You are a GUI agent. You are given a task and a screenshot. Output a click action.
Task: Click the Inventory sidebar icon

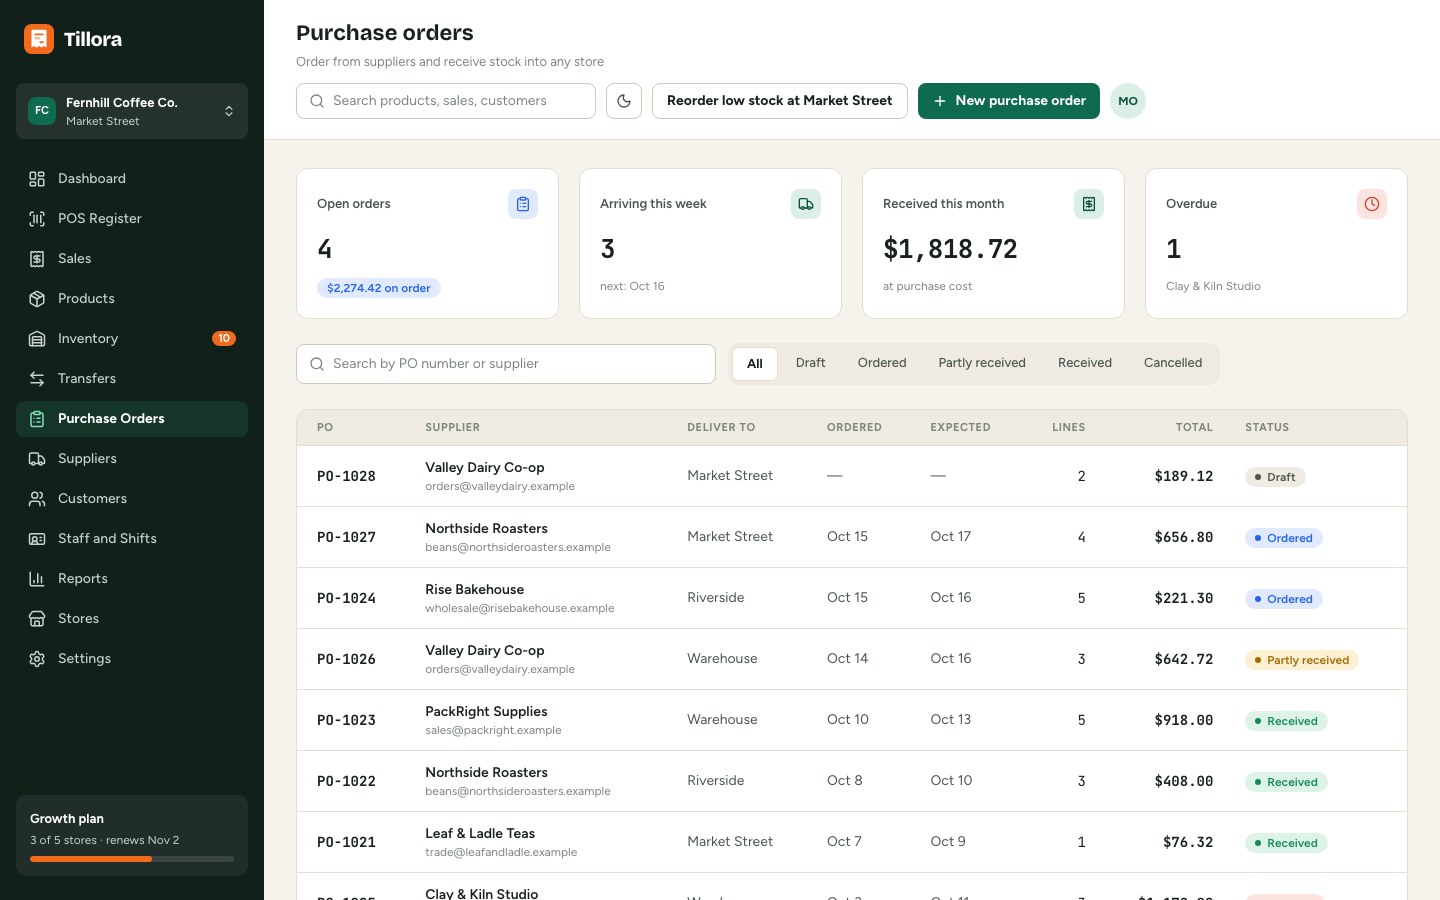(37, 339)
